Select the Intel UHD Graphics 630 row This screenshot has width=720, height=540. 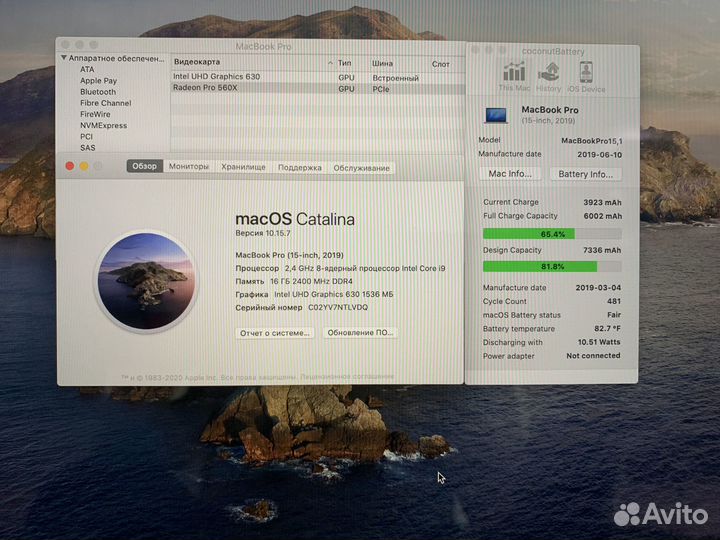tap(318, 77)
